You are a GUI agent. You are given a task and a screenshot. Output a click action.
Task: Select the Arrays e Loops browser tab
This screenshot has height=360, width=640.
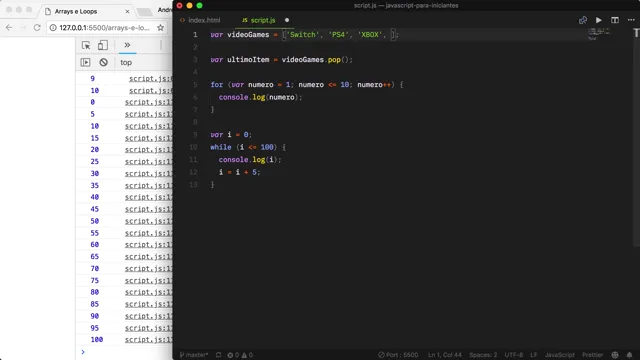tap(86, 11)
